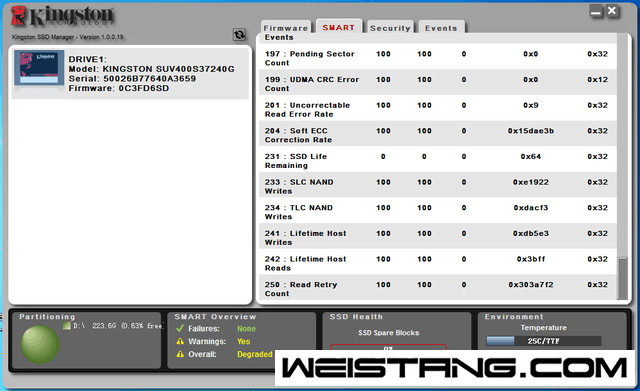Open the Firmware tab
The image size is (640, 391).
[x=286, y=27]
